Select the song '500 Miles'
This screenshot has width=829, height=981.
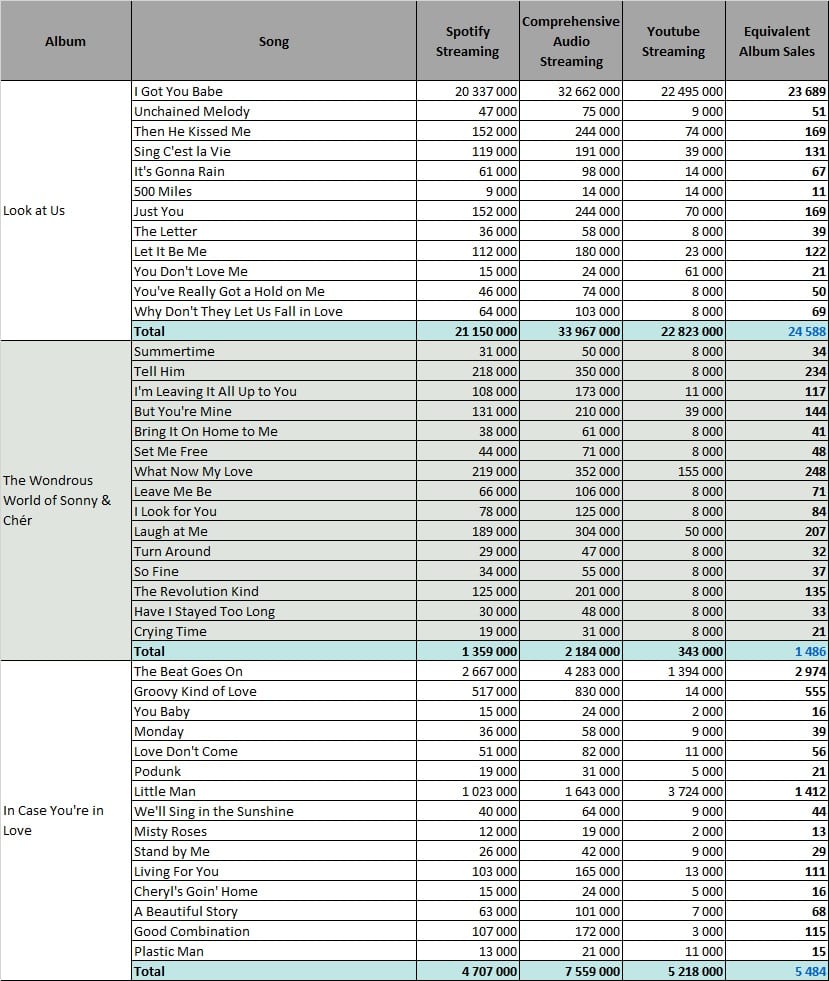[163, 191]
